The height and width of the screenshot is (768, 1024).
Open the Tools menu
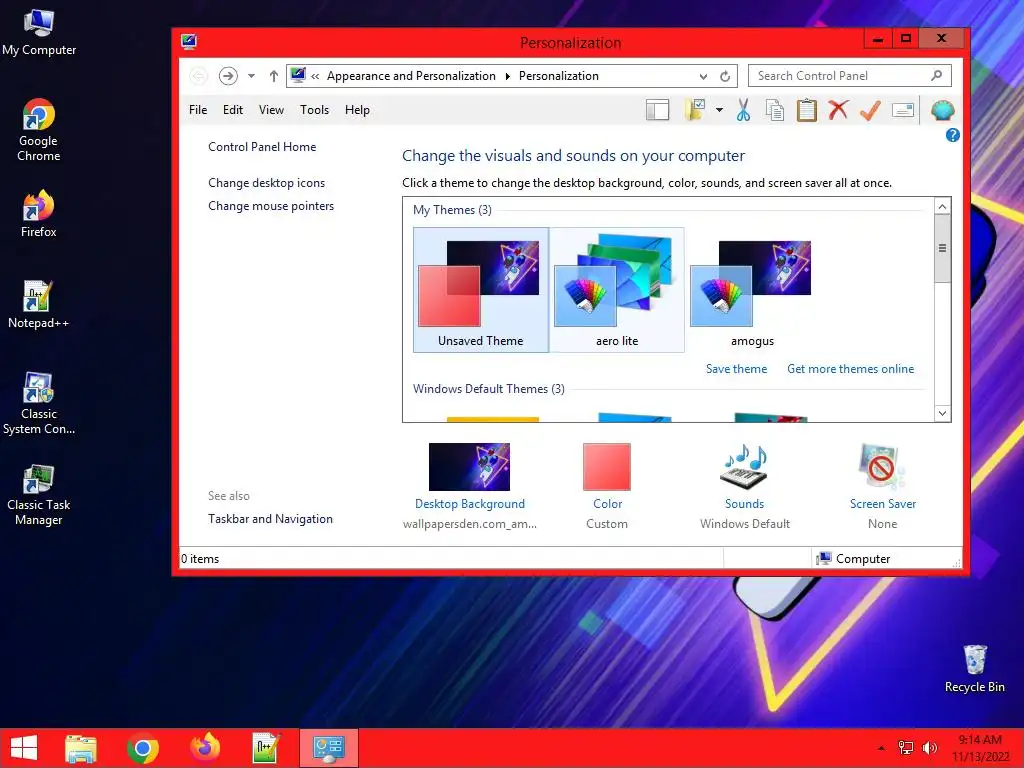pos(314,110)
